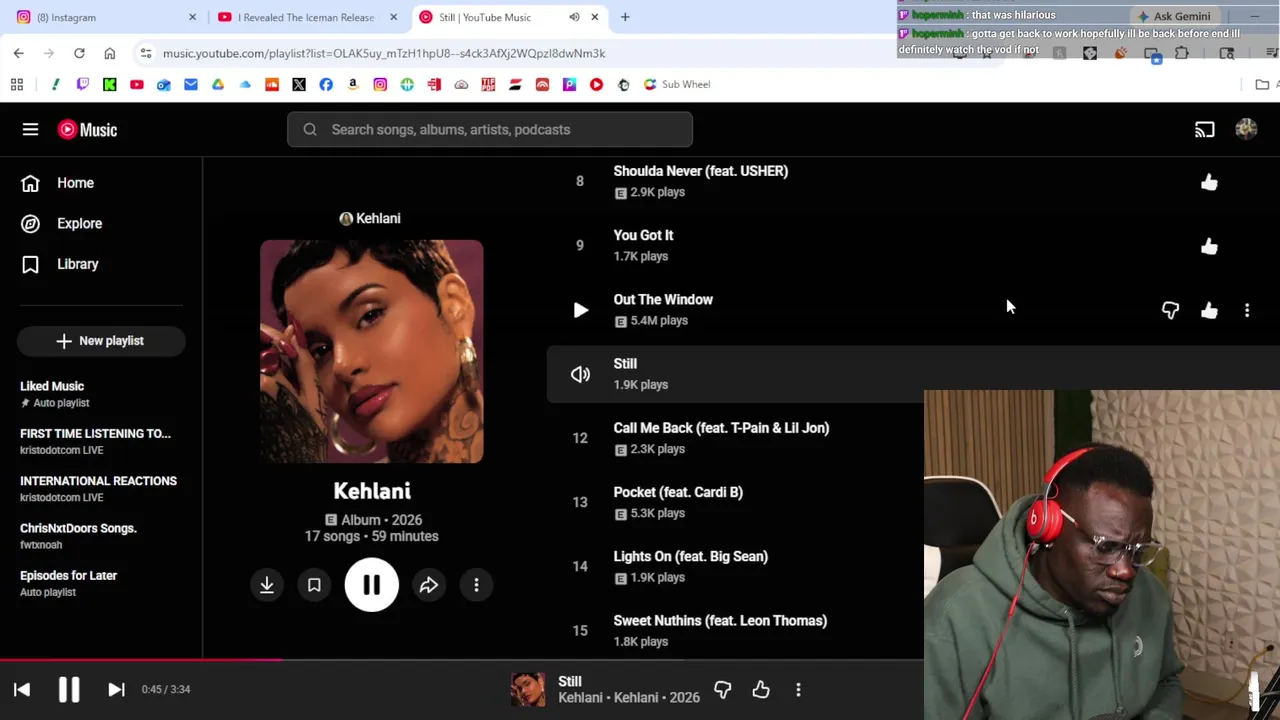The image size is (1280, 720).
Task: Switch to I Revealed The Iceman Release tab
Action: 305,17
